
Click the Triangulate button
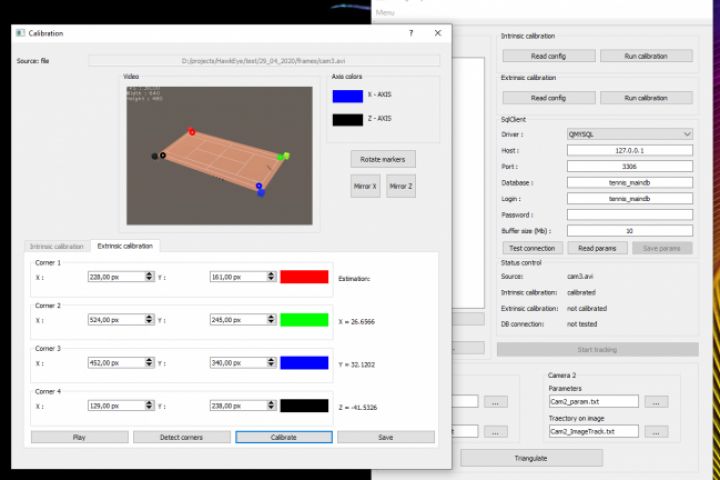(x=531, y=458)
